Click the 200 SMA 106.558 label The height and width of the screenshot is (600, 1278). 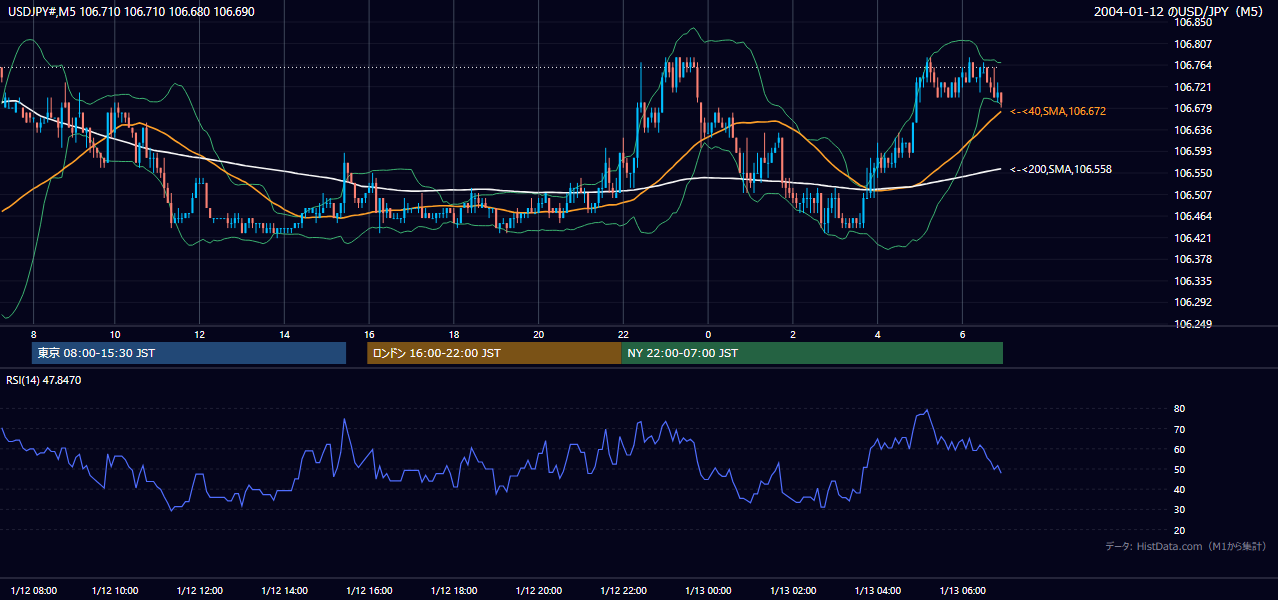coord(1061,169)
